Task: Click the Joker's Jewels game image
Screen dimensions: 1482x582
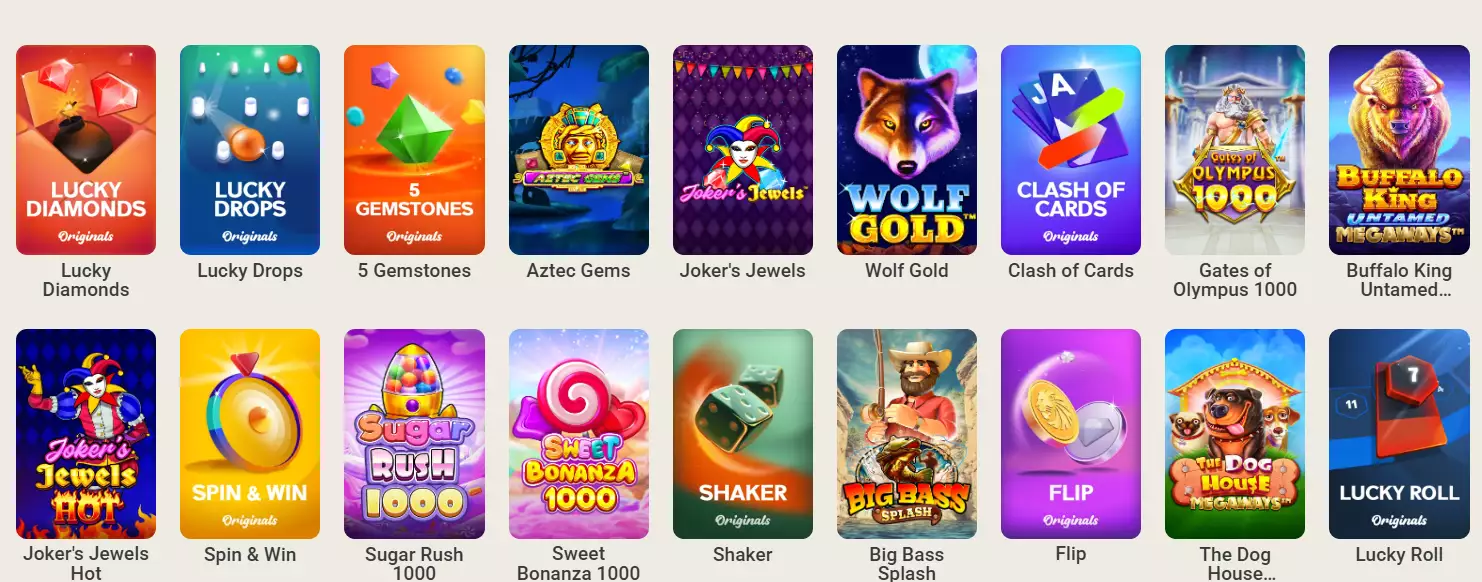Action: (743, 150)
